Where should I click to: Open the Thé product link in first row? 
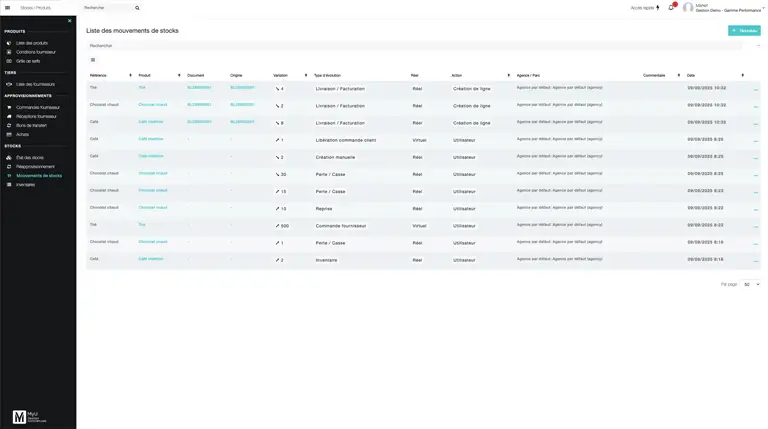[x=142, y=88]
